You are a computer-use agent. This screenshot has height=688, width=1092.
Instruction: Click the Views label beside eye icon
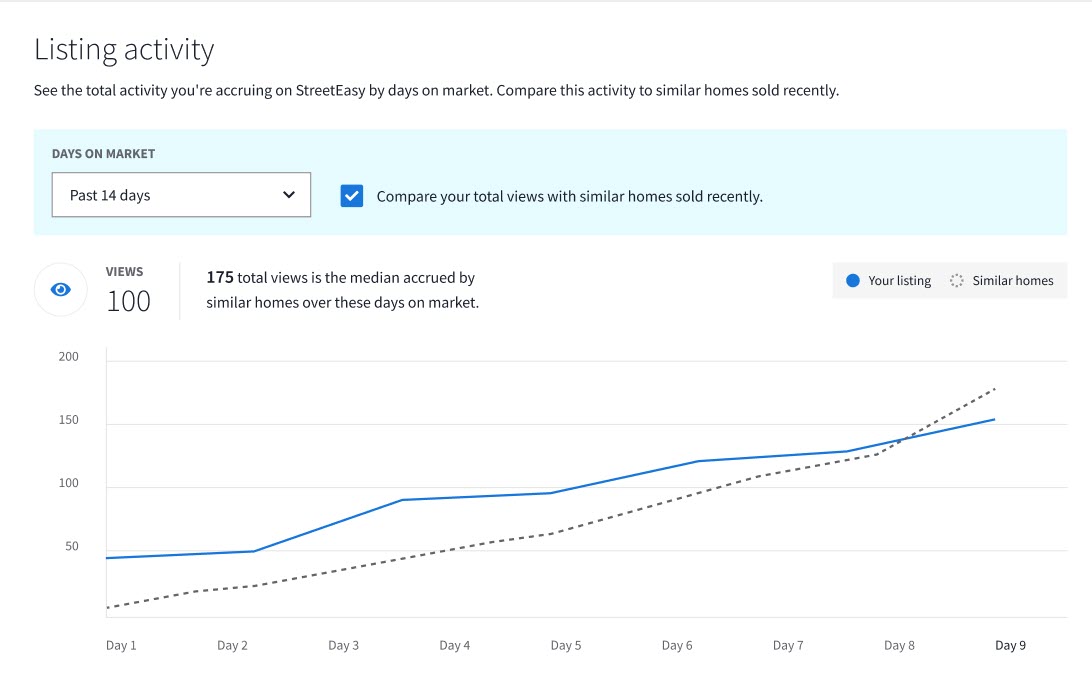point(124,272)
